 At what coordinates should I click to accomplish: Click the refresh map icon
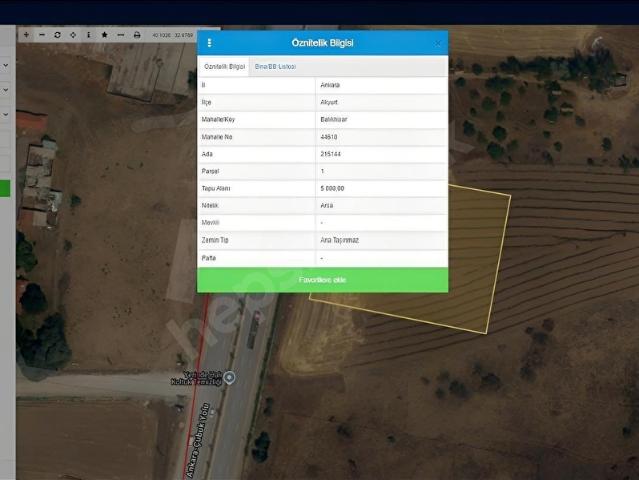(x=57, y=35)
